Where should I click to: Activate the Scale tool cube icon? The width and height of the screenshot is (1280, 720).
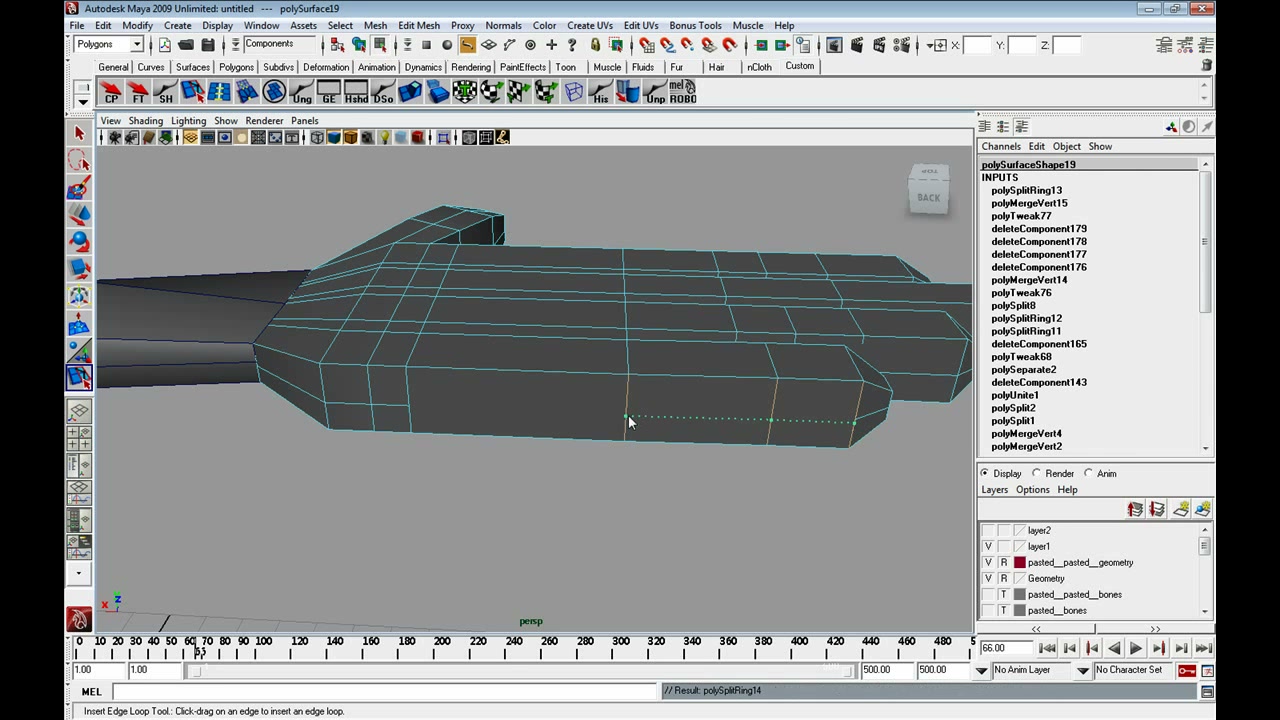point(79,269)
